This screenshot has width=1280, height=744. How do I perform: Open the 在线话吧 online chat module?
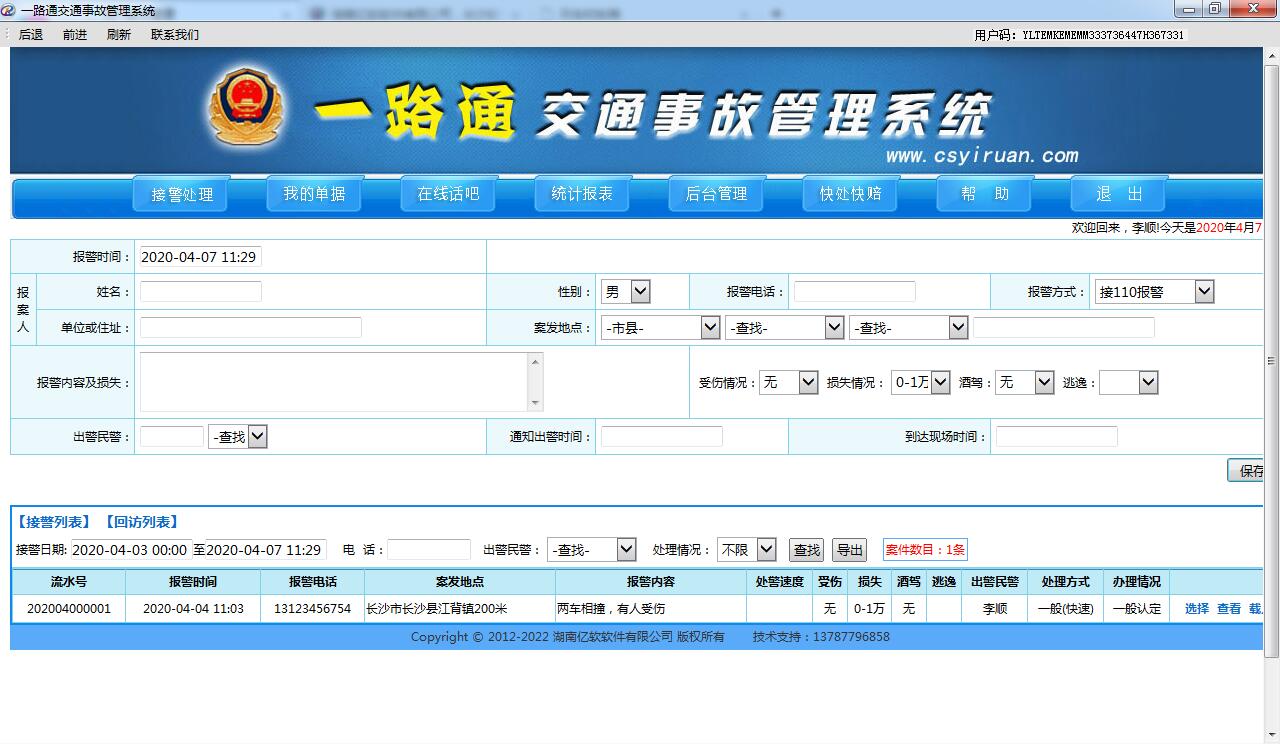pos(447,194)
